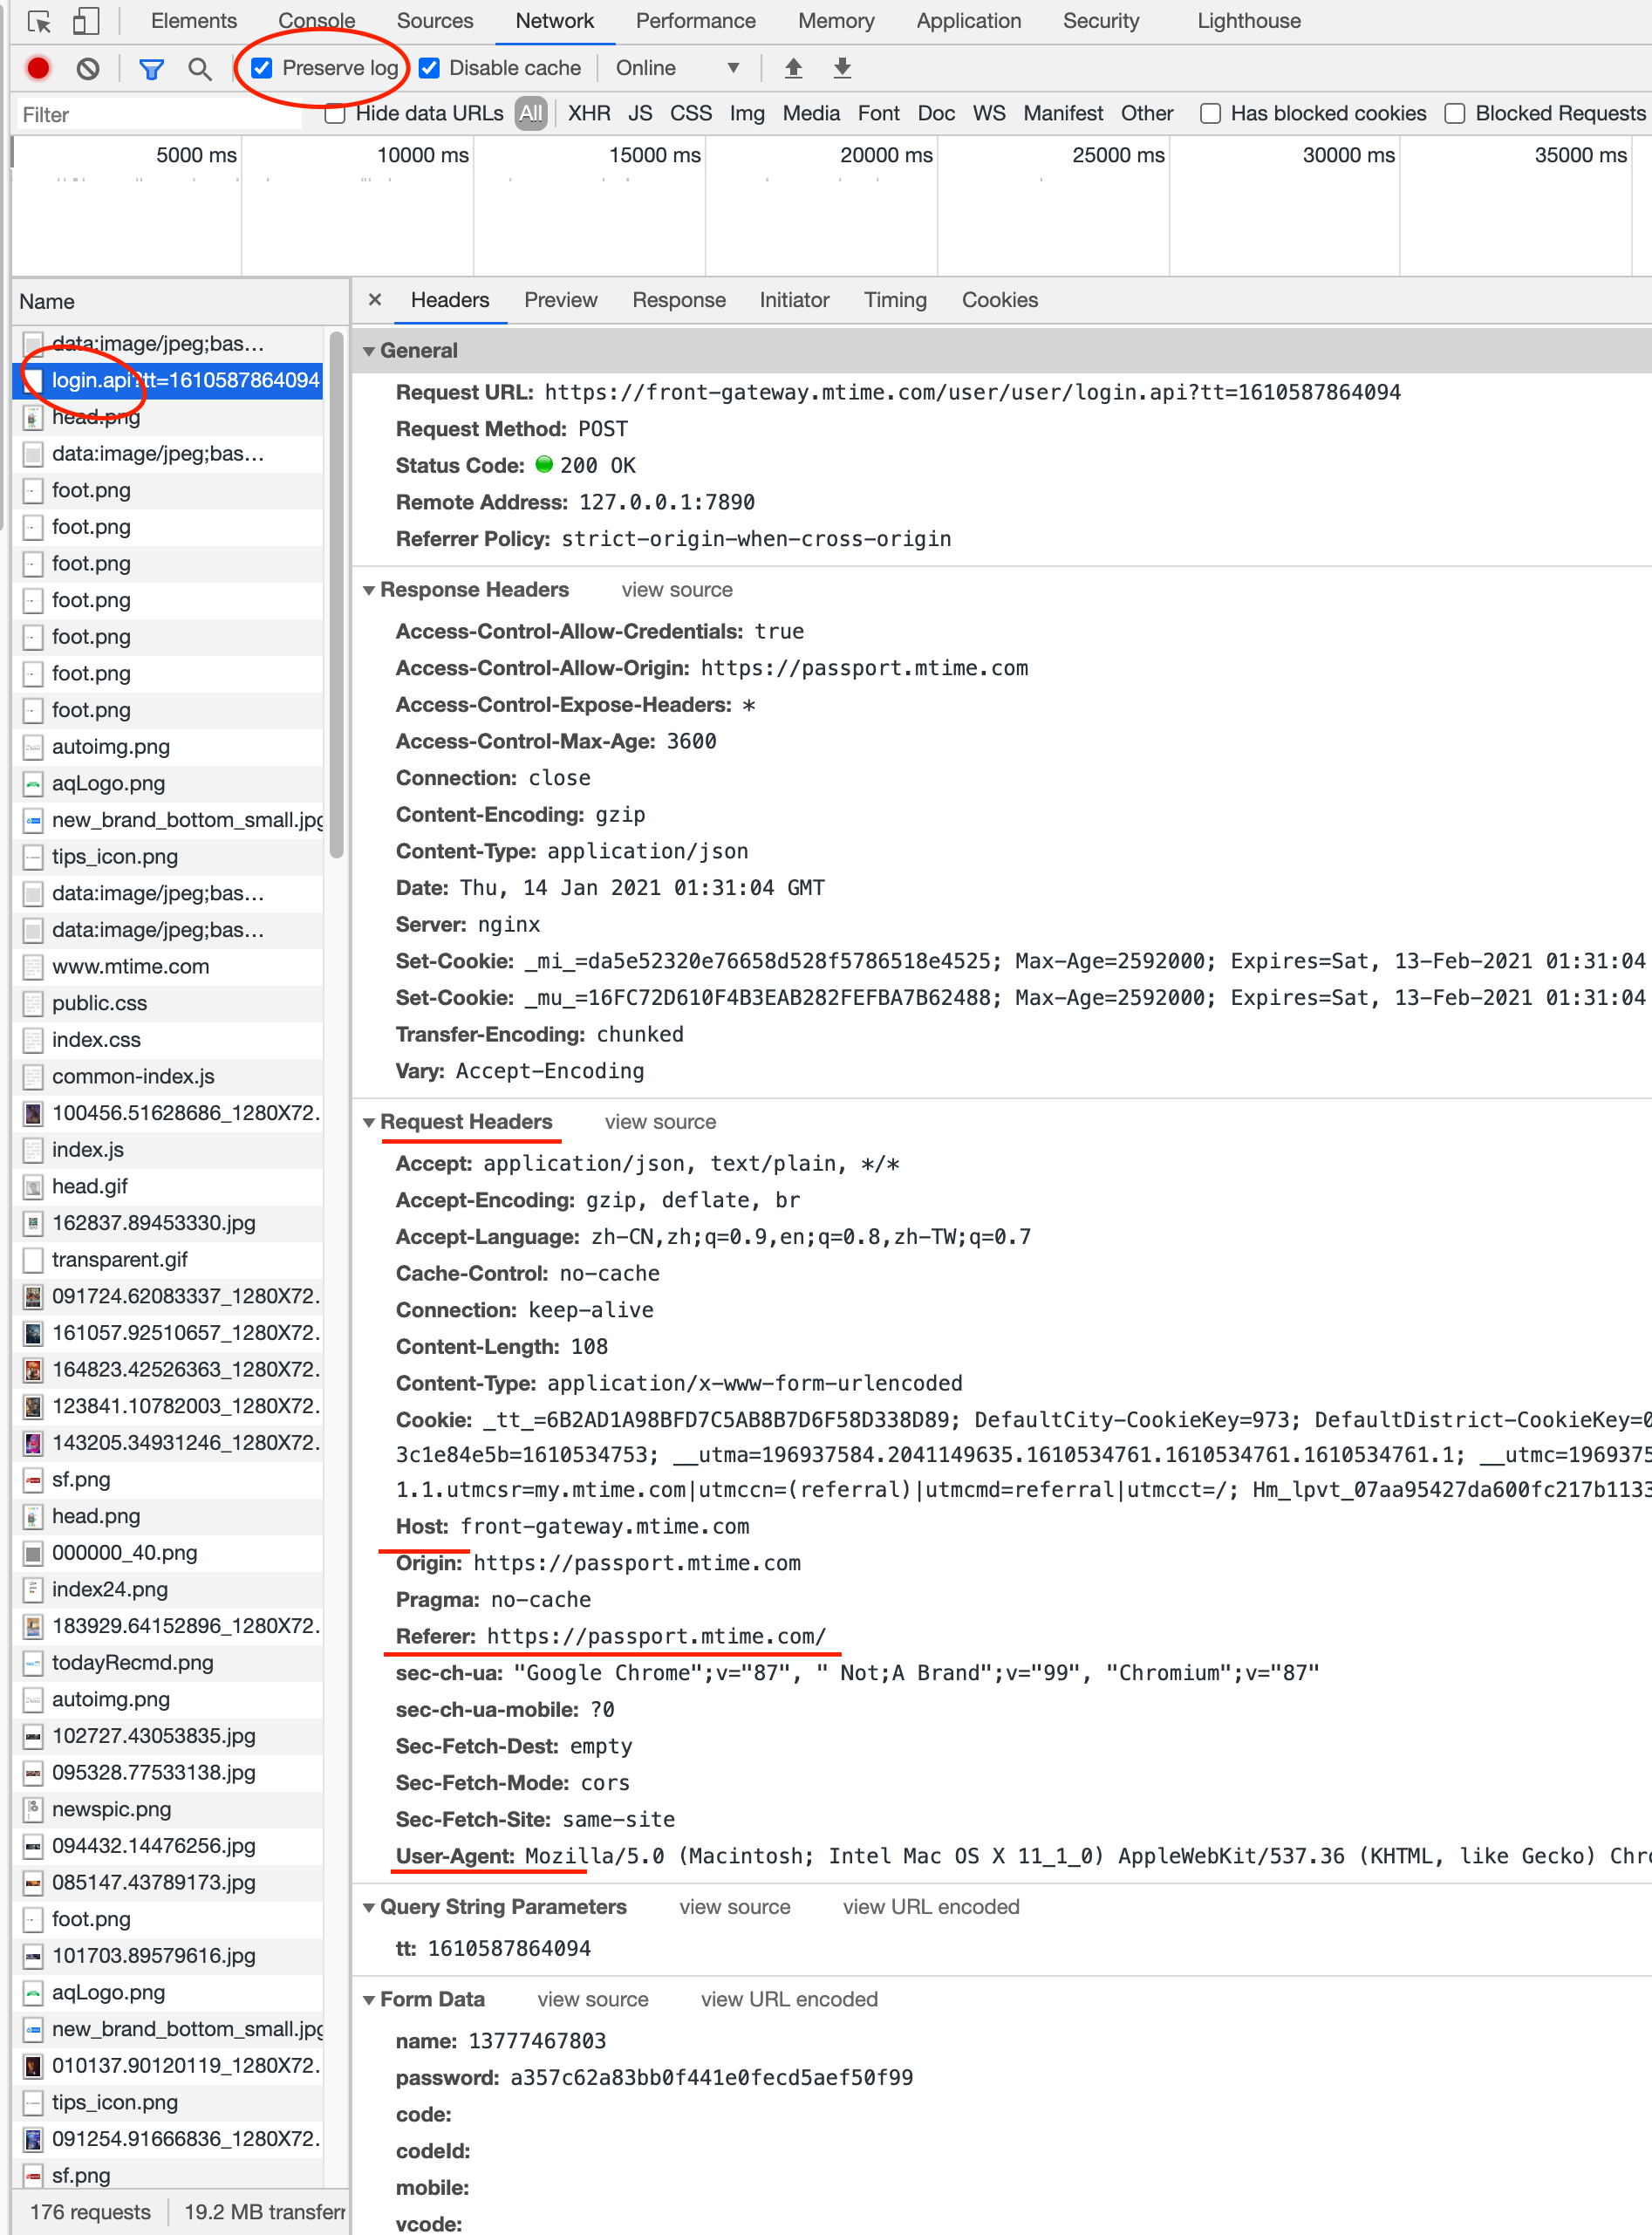The image size is (1652, 2235).
Task: Open the Timing tab
Action: pyautogui.click(x=895, y=300)
